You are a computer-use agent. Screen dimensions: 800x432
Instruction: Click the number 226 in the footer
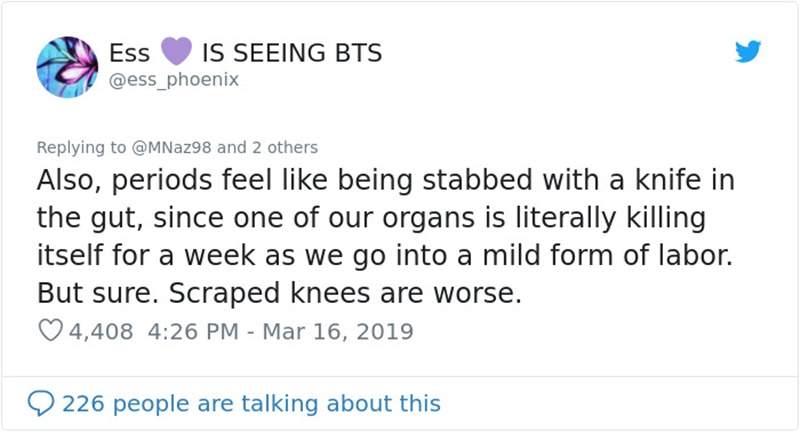coord(82,404)
